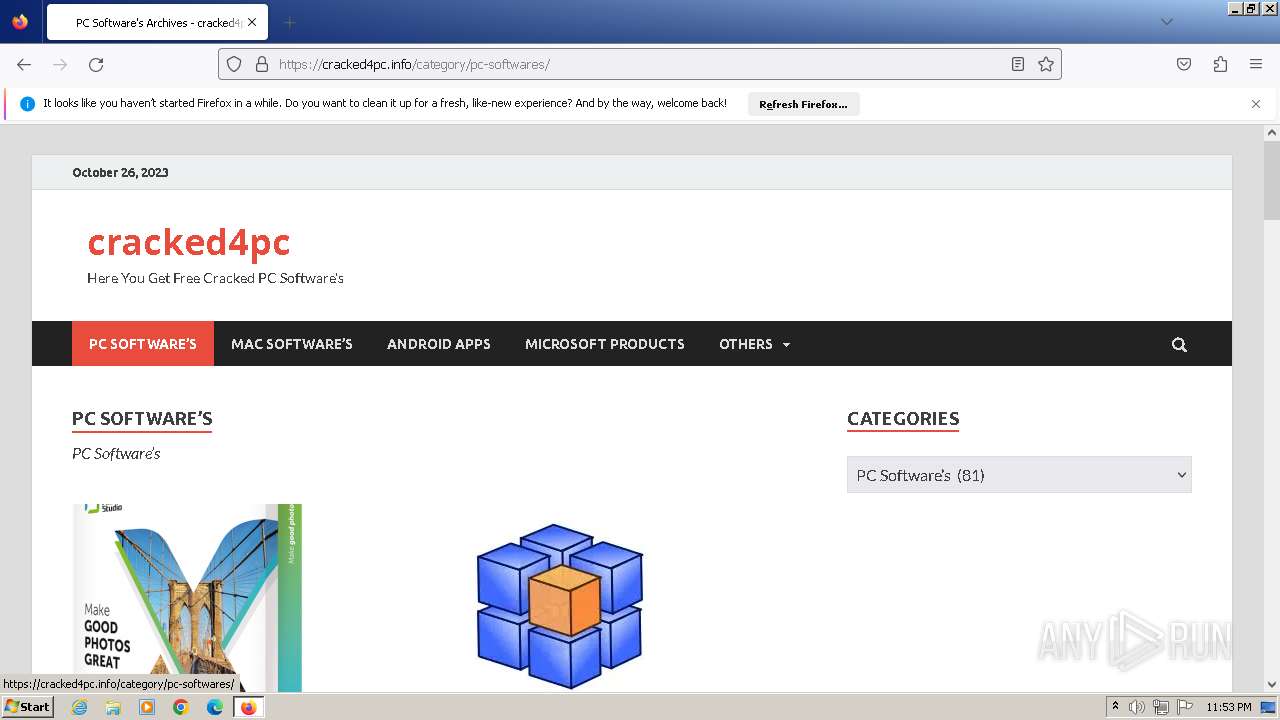Image resolution: width=1280 pixels, height=720 pixels.
Task: Expand the OTHERS menu
Action: [x=755, y=344]
